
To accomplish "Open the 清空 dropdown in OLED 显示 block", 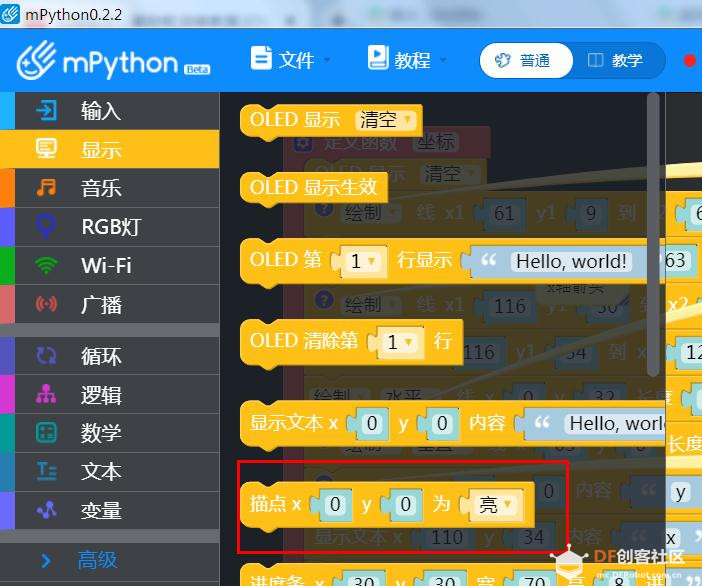I will [x=385, y=120].
